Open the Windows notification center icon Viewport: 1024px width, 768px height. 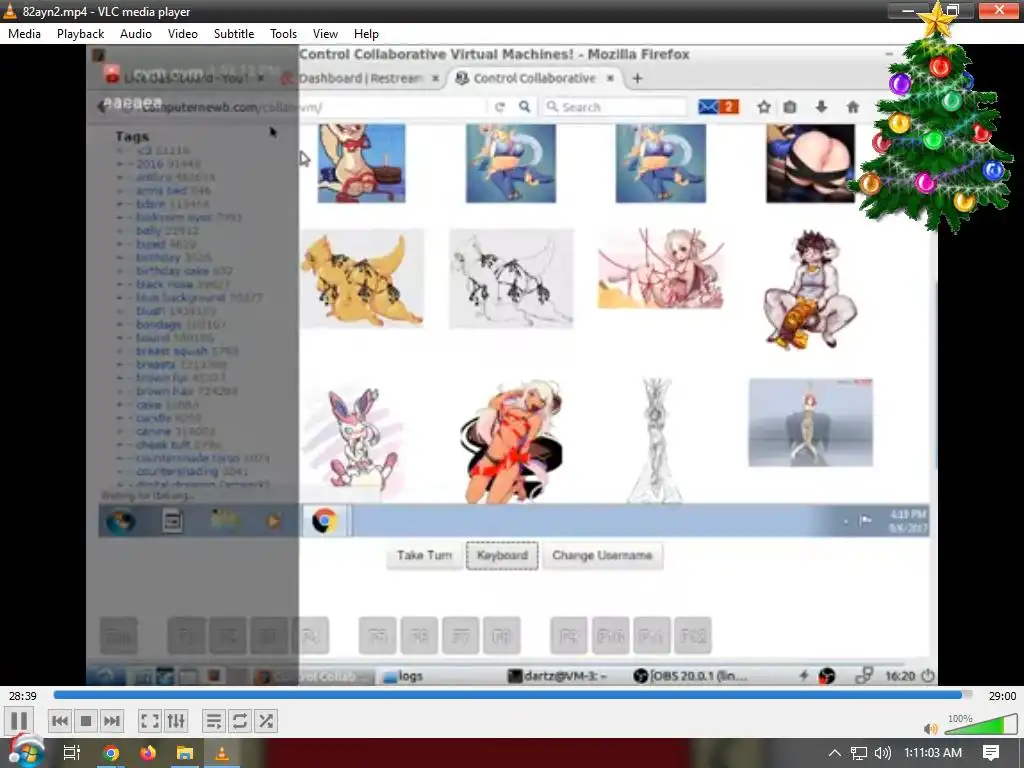click(991, 753)
